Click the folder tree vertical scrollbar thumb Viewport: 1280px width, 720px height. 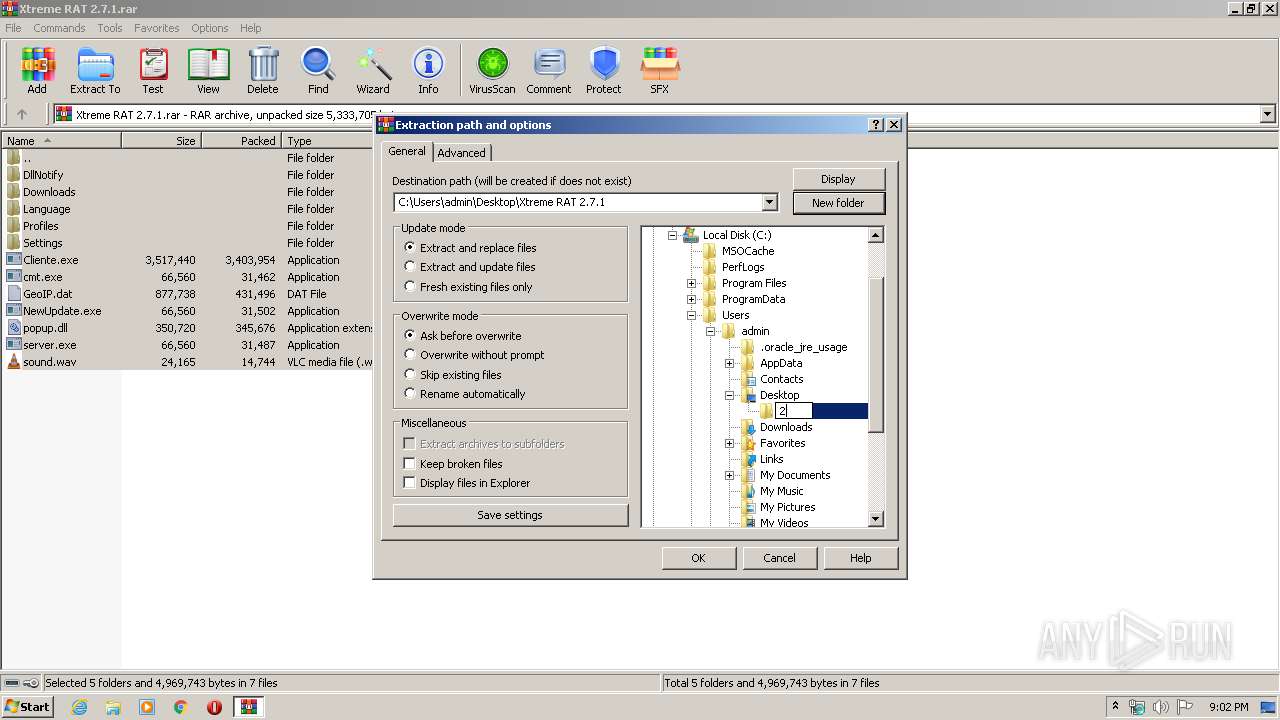coord(876,355)
